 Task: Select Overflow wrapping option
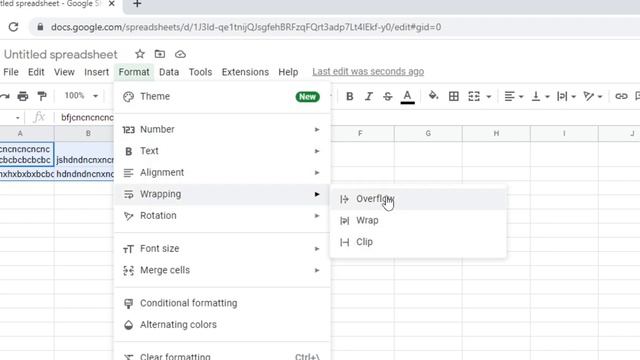click(418, 199)
